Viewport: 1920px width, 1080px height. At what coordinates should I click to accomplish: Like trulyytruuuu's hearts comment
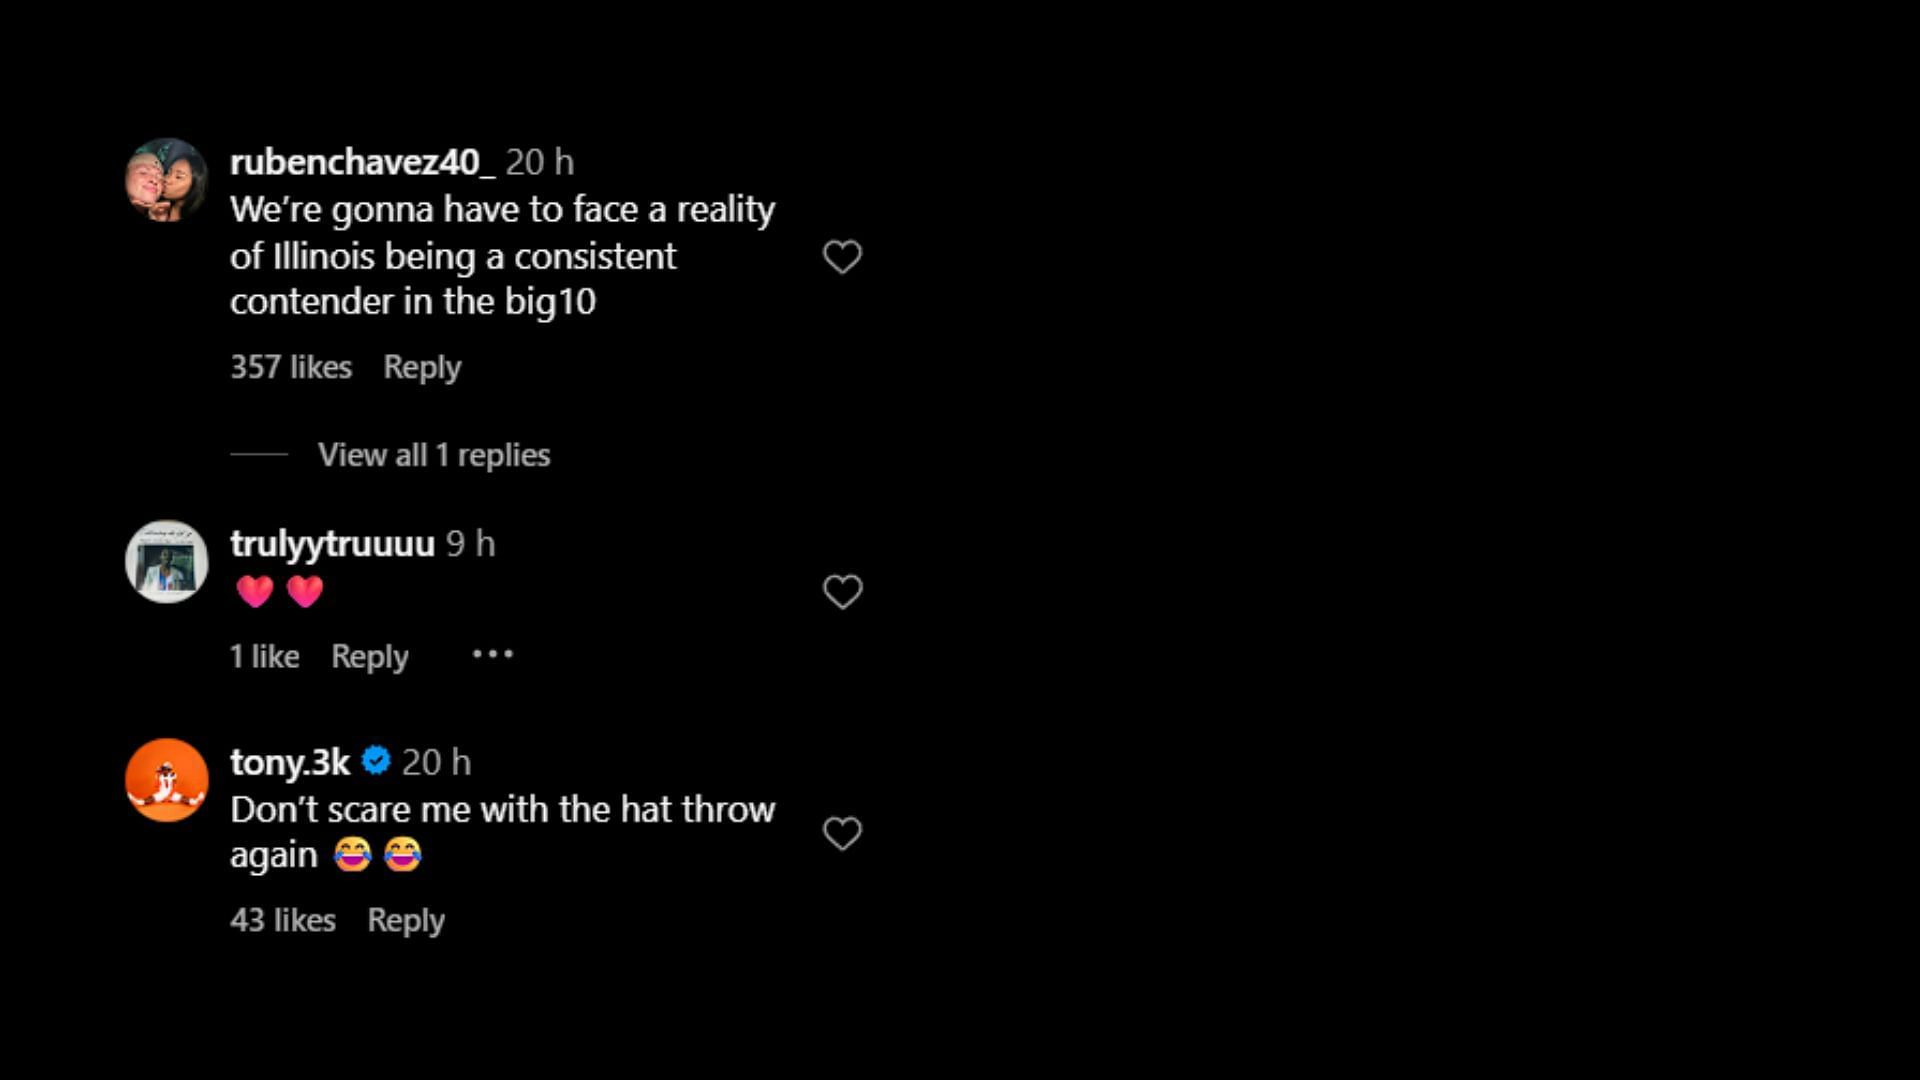[x=842, y=592]
